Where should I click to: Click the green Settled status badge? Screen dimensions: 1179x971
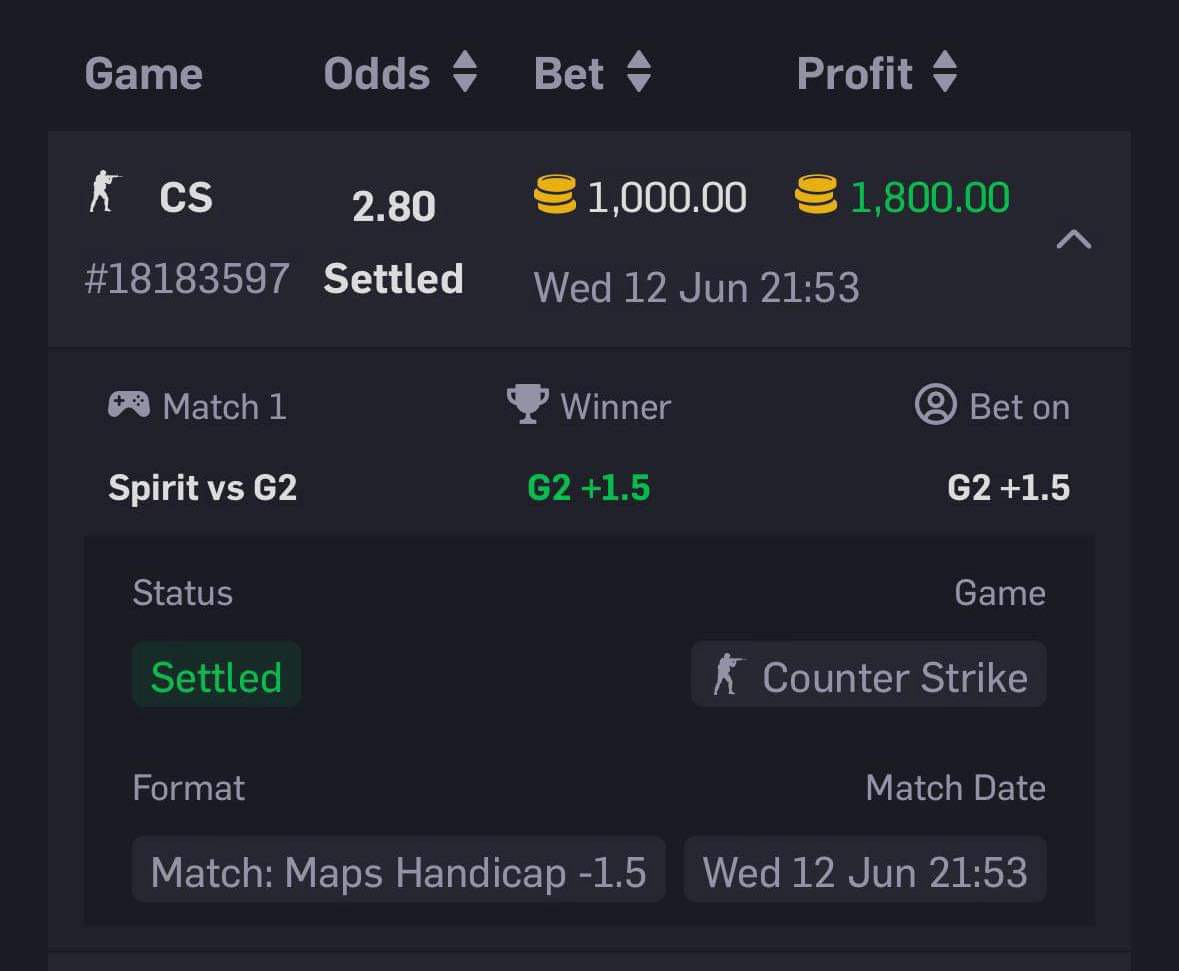217,675
